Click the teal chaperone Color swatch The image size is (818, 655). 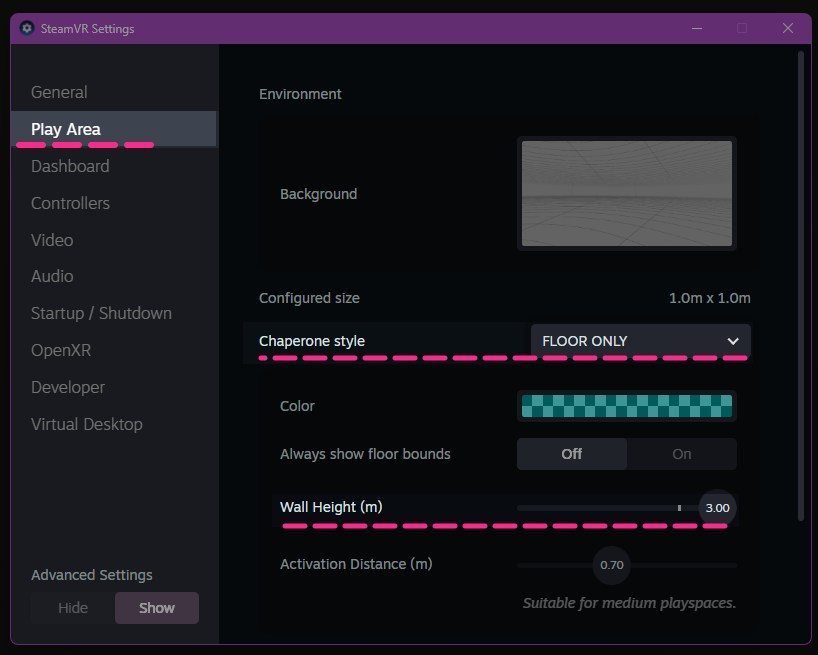[x=627, y=406]
